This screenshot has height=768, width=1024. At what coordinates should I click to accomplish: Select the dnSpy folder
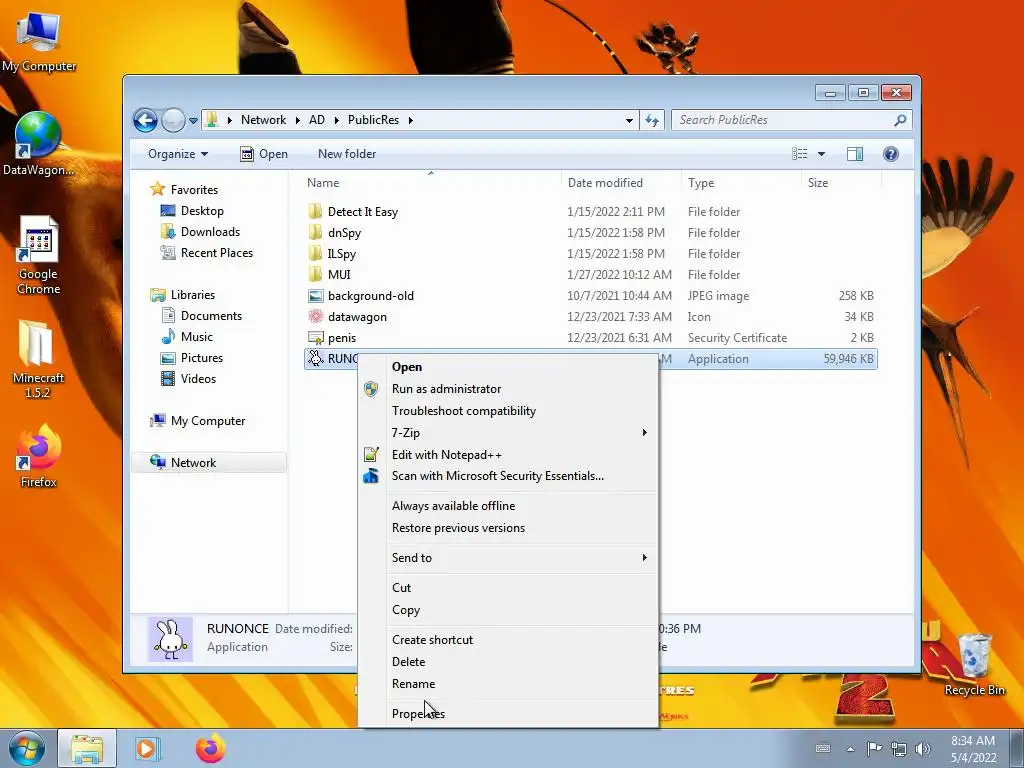344,232
